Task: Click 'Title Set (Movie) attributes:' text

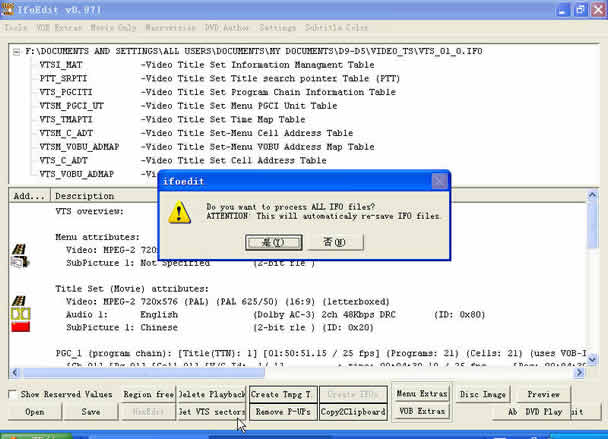Action: click(132, 289)
